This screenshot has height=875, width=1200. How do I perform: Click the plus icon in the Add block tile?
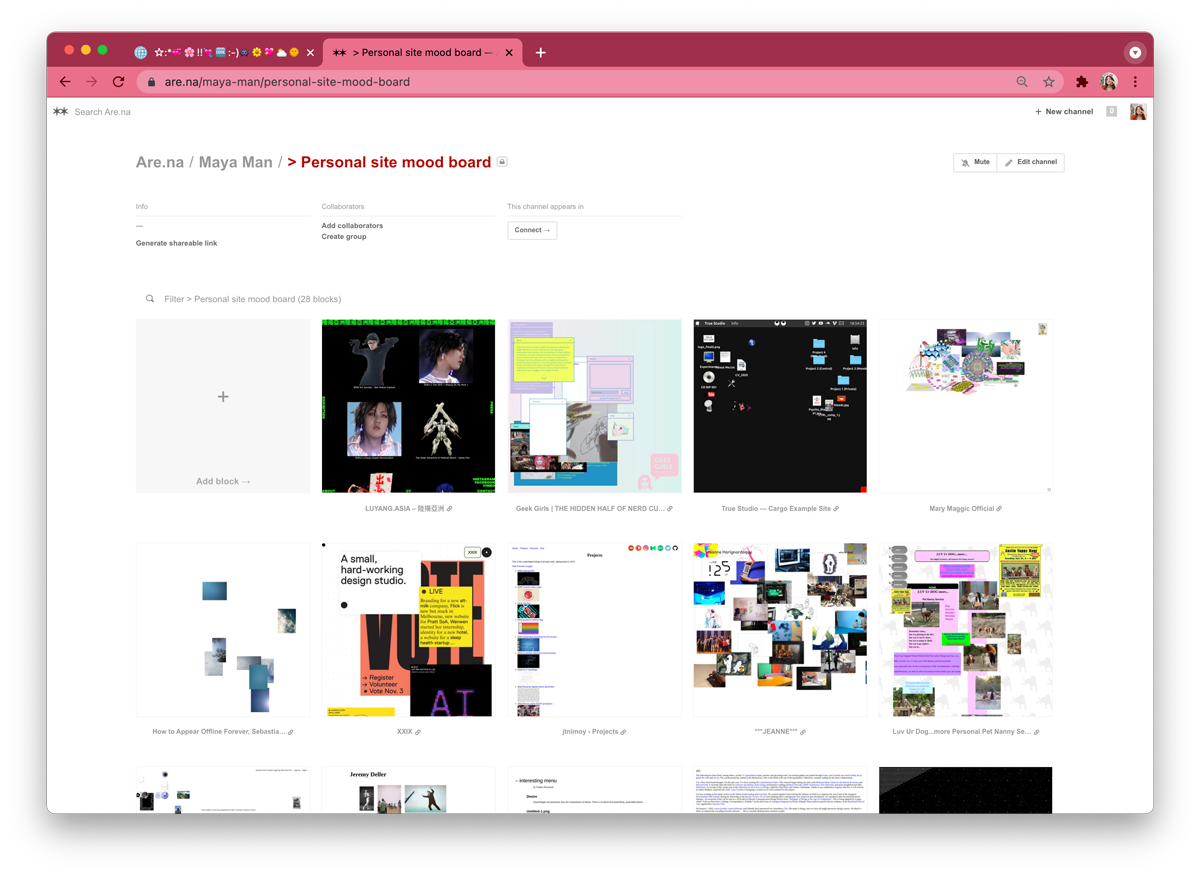pos(222,397)
